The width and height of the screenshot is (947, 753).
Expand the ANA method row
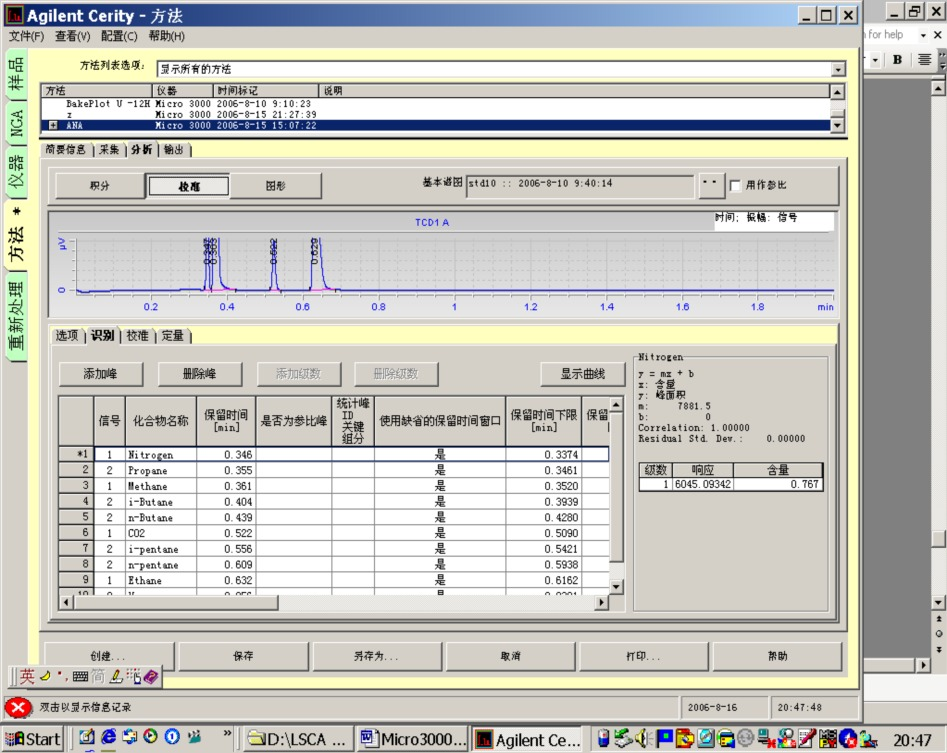click(53, 126)
